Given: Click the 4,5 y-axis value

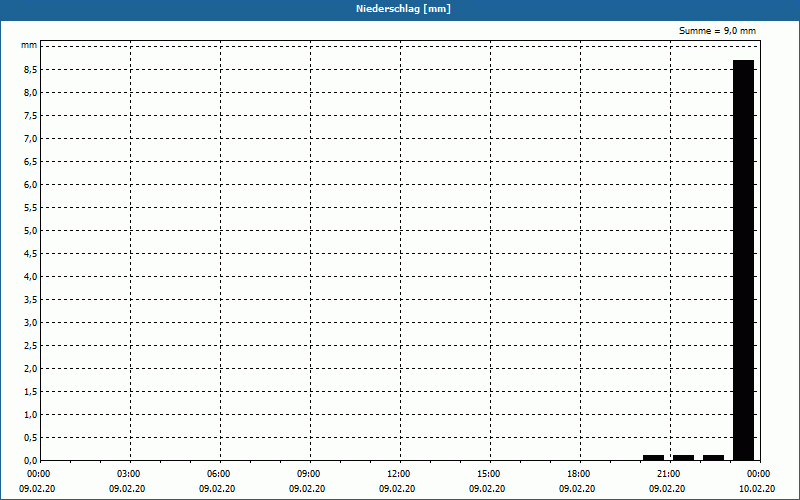Looking at the screenshot, I should click(31, 253).
